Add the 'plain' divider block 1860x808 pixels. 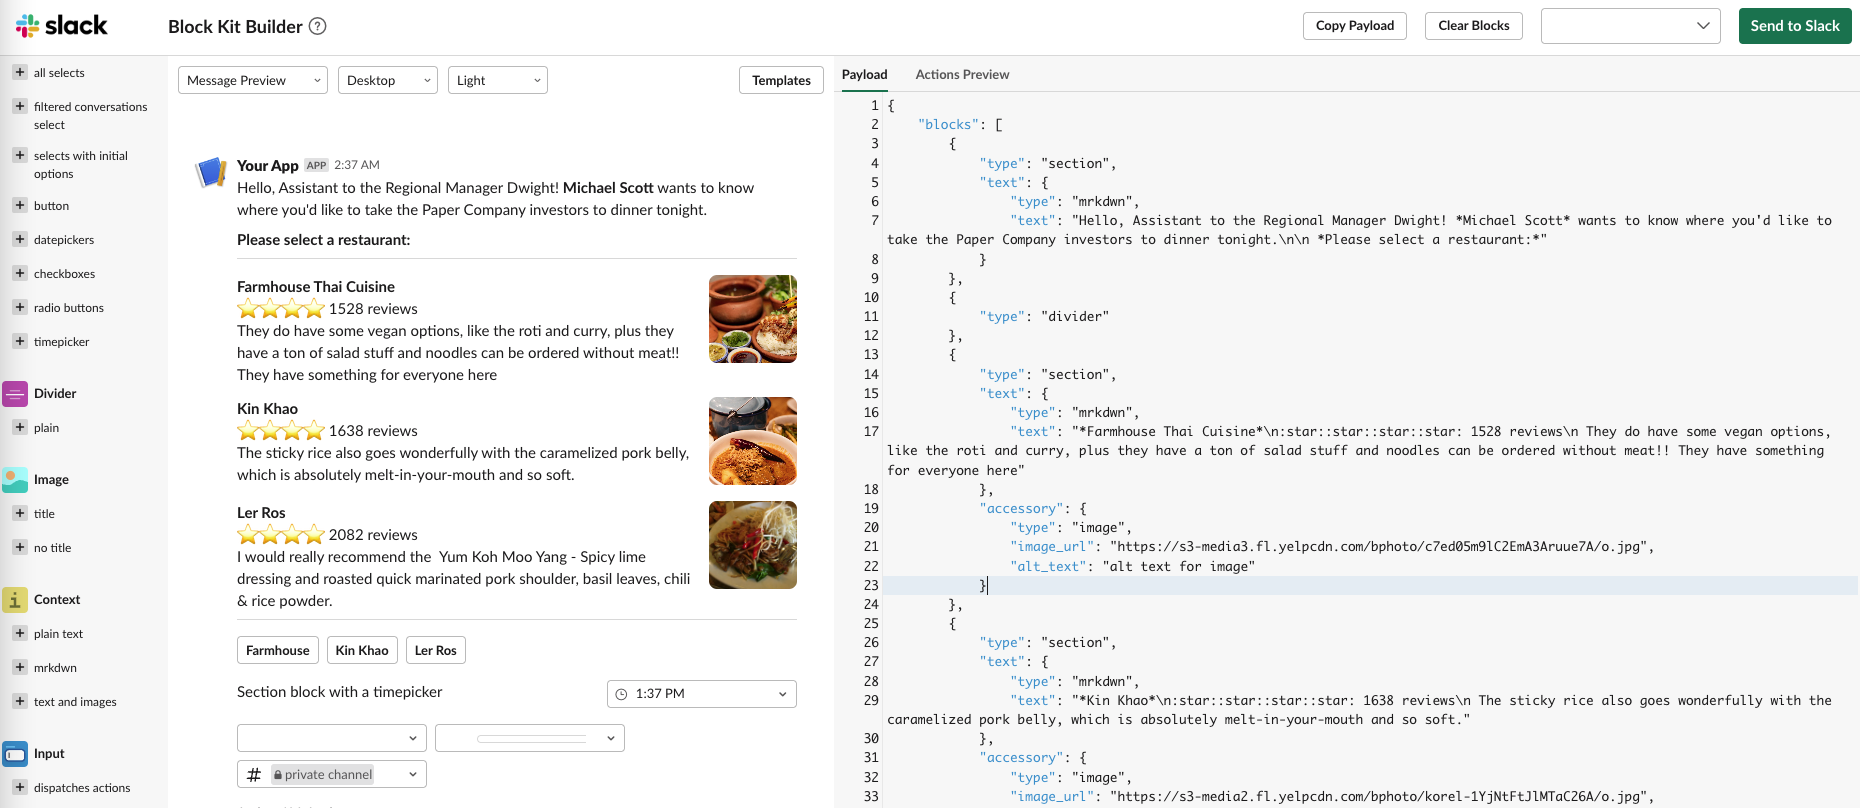pos(19,427)
